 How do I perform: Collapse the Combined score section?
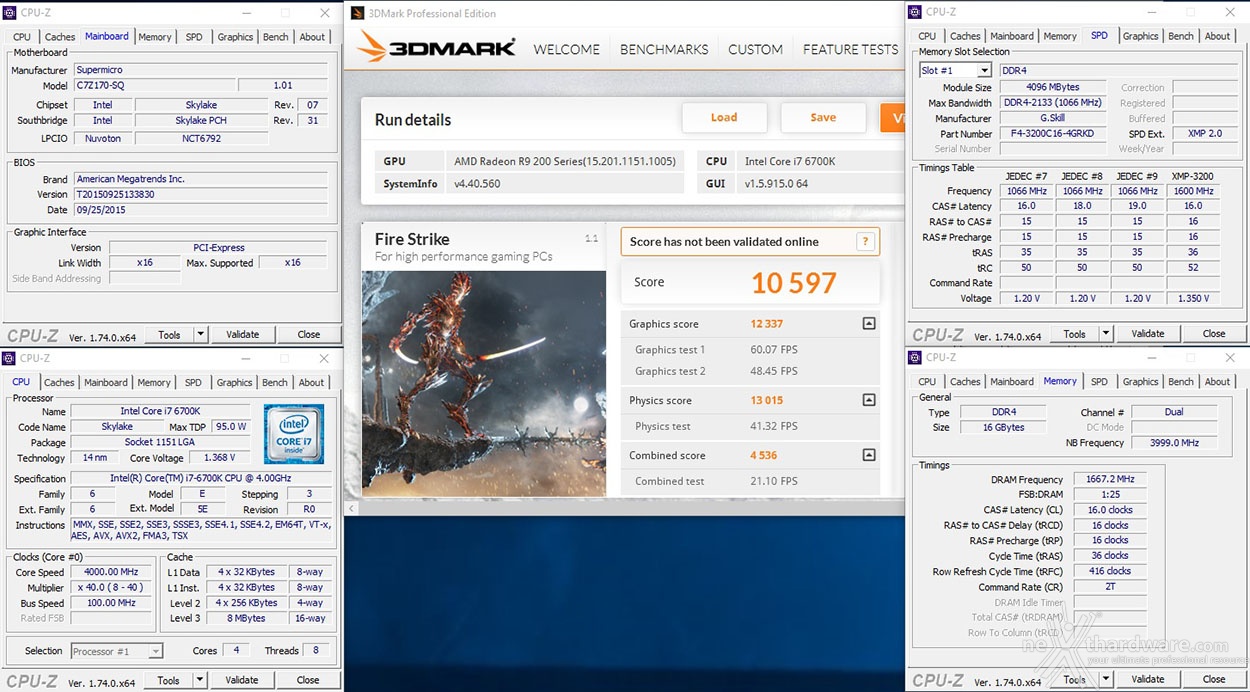click(869, 455)
